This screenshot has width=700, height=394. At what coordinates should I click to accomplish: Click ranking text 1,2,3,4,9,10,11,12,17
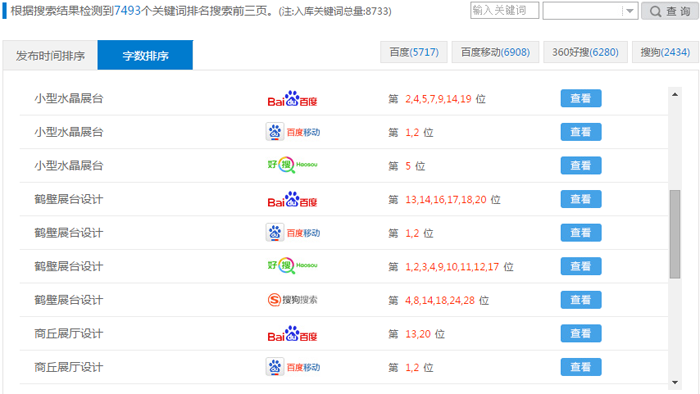[x=452, y=267]
